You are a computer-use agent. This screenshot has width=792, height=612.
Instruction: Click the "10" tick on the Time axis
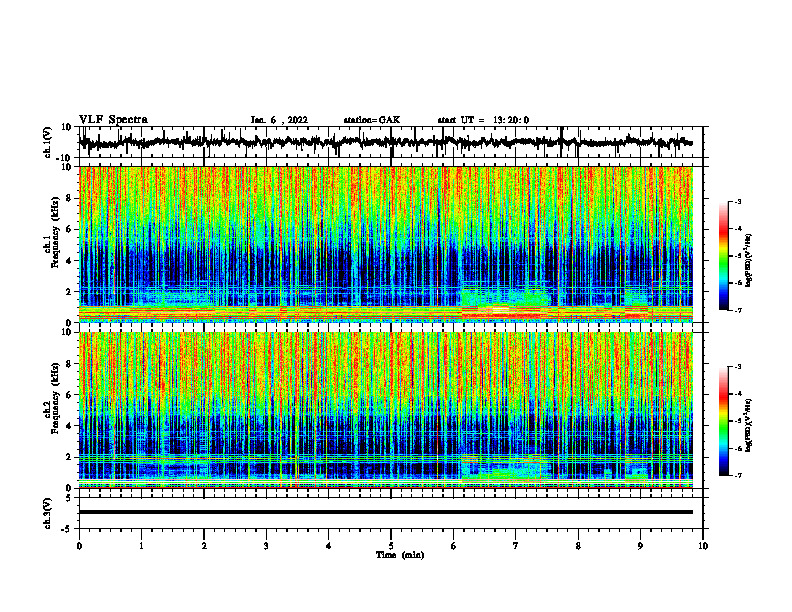point(703,546)
